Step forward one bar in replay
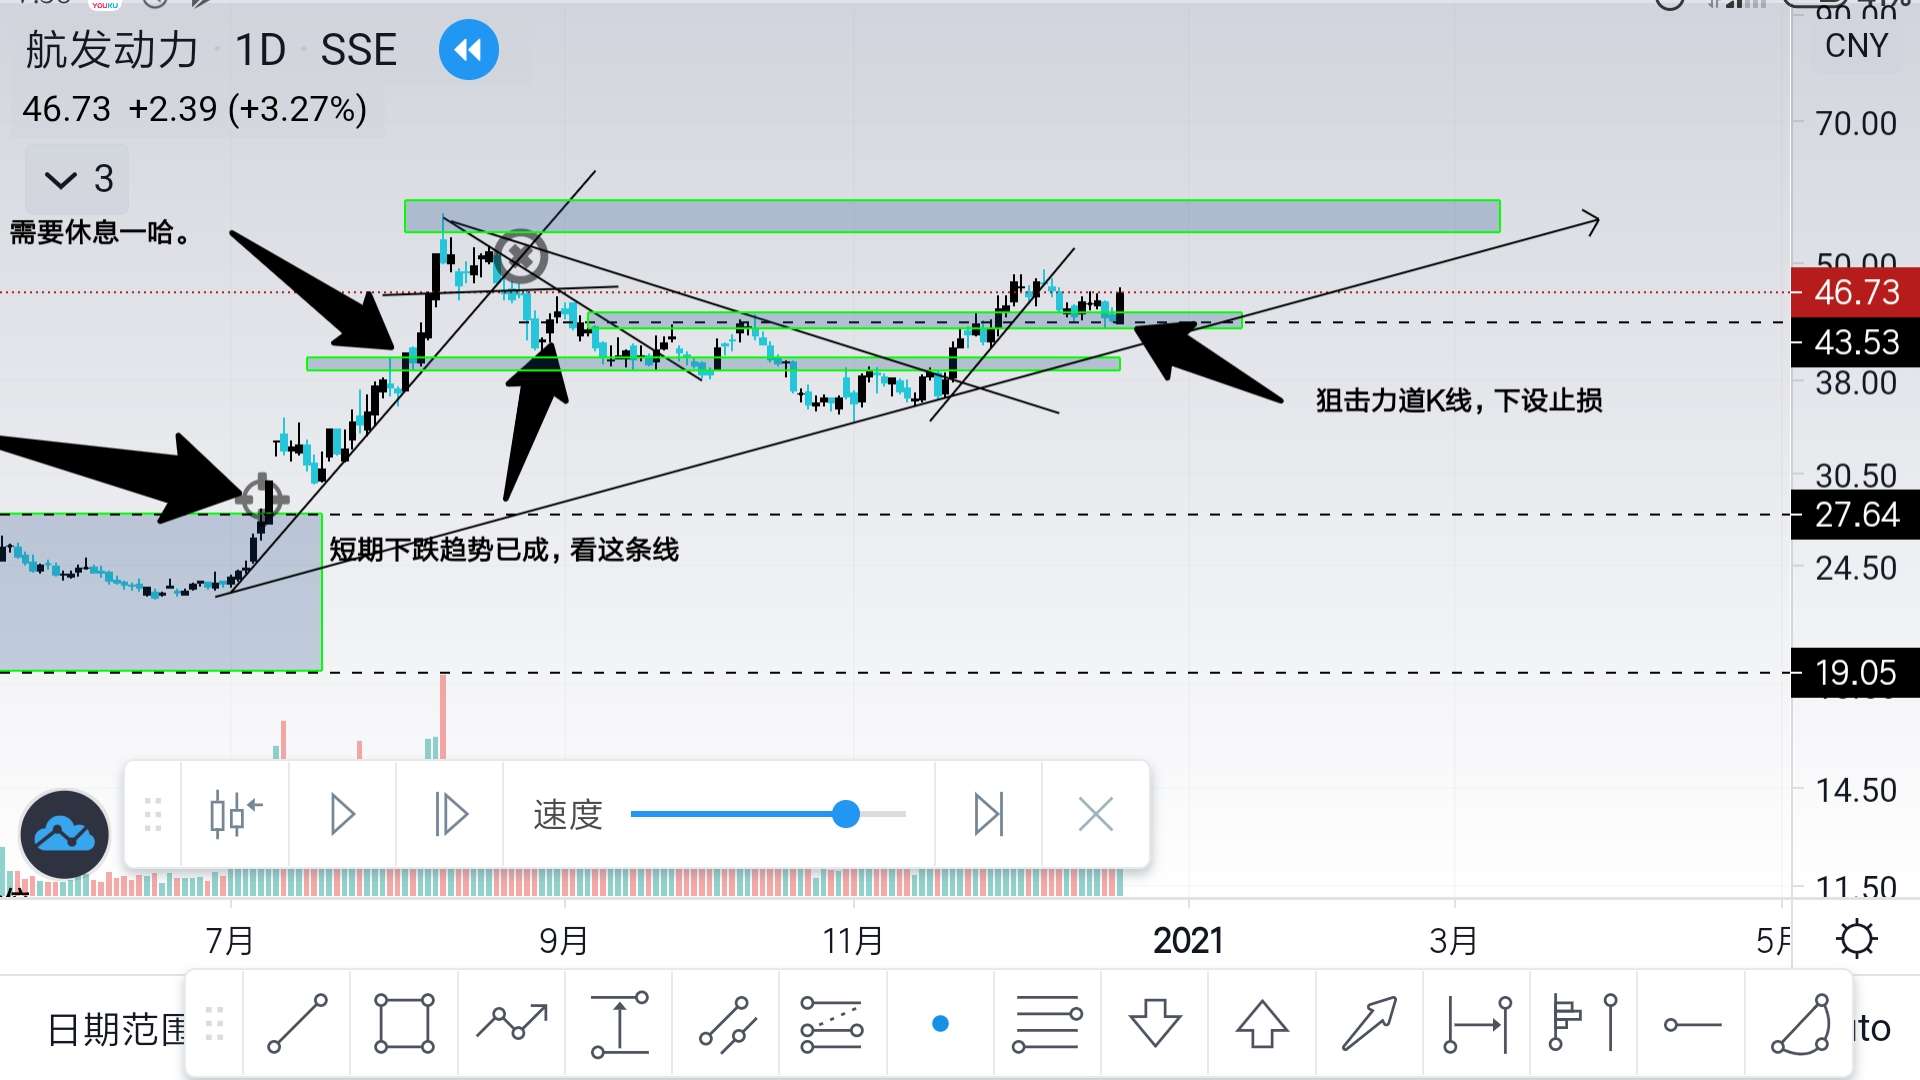 [x=450, y=815]
